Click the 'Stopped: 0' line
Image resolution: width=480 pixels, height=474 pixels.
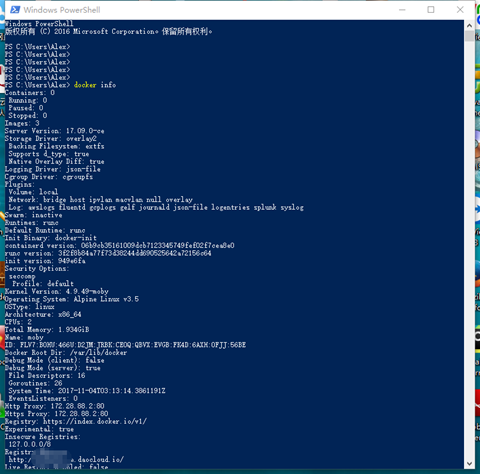point(28,115)
